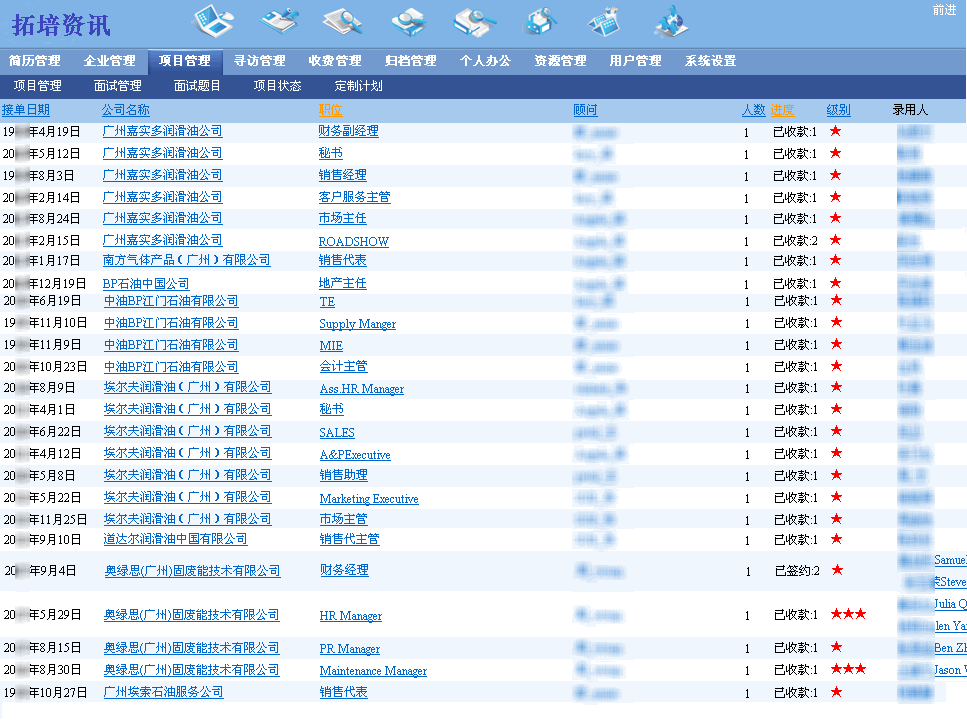Screen dimensions: 967x722
Task: Open the 销售经理 position link
Action: (343, 174)
